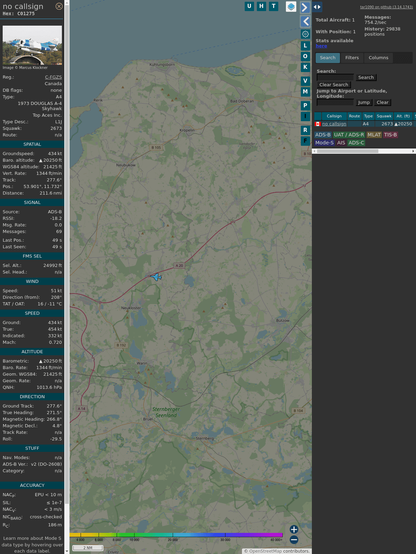This screenshot has width=416, height=554.
Task: Zoom in with the plus button
Action: tap(294, 529)
